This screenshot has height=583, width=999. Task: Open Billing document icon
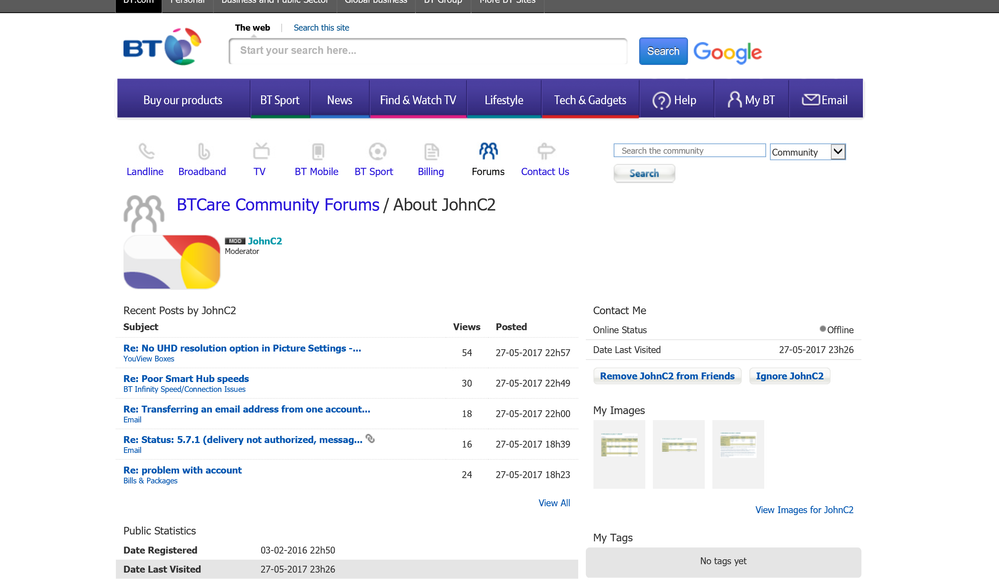tap(431, 152)
